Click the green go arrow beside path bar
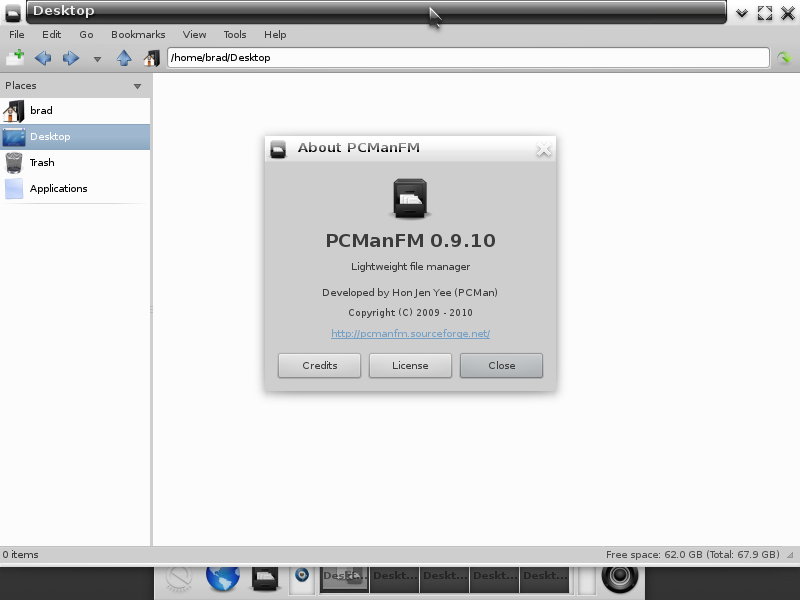 (784, 58)
